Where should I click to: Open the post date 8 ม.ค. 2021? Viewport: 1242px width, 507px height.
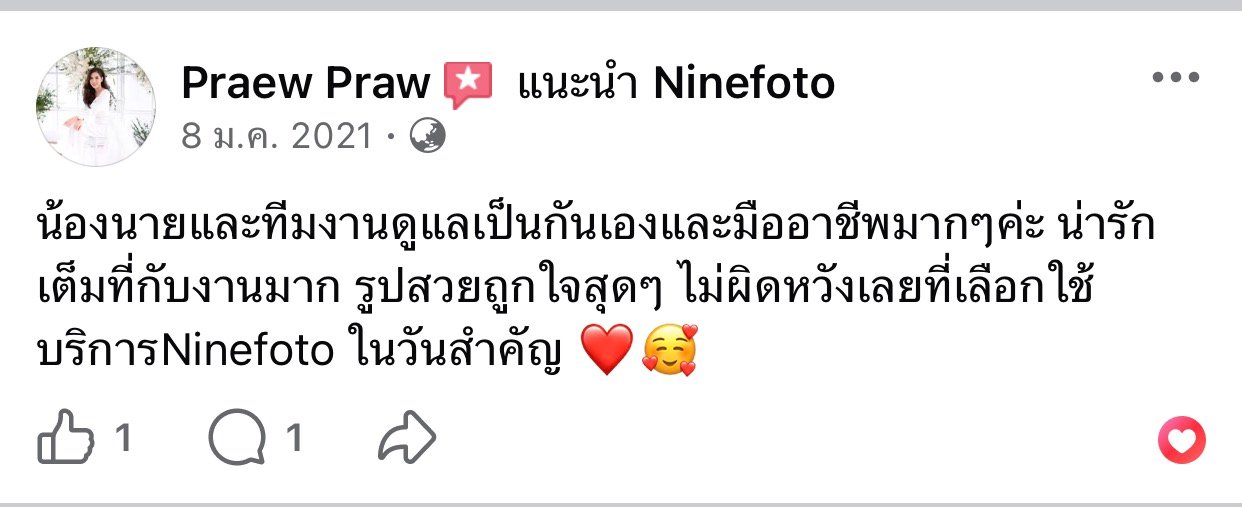coord(276,135)
